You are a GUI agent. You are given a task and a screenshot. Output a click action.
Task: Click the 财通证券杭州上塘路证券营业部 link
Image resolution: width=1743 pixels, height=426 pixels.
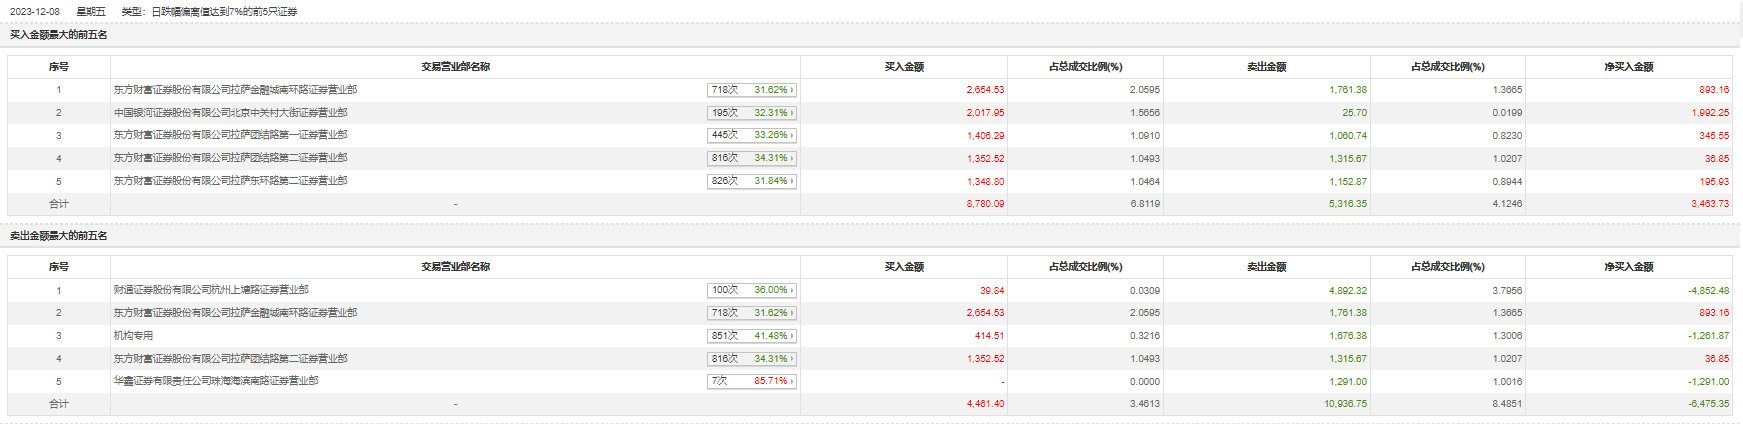(211, 290)
